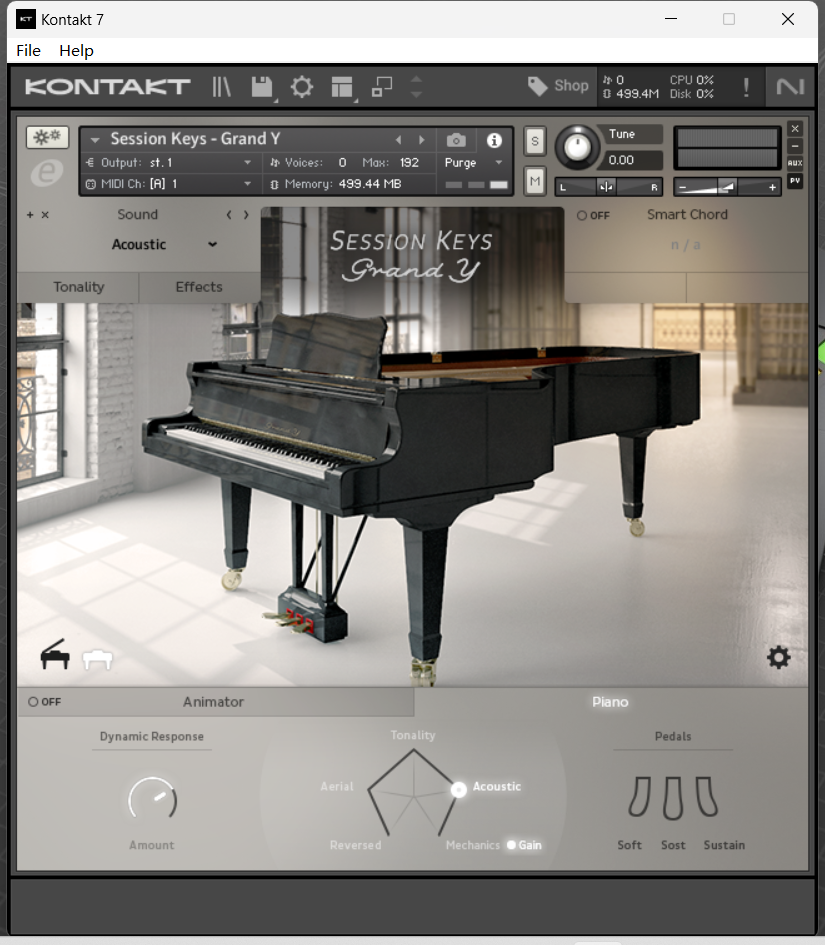
Task: Switch to the Effects tab
Action: point(199,287)
